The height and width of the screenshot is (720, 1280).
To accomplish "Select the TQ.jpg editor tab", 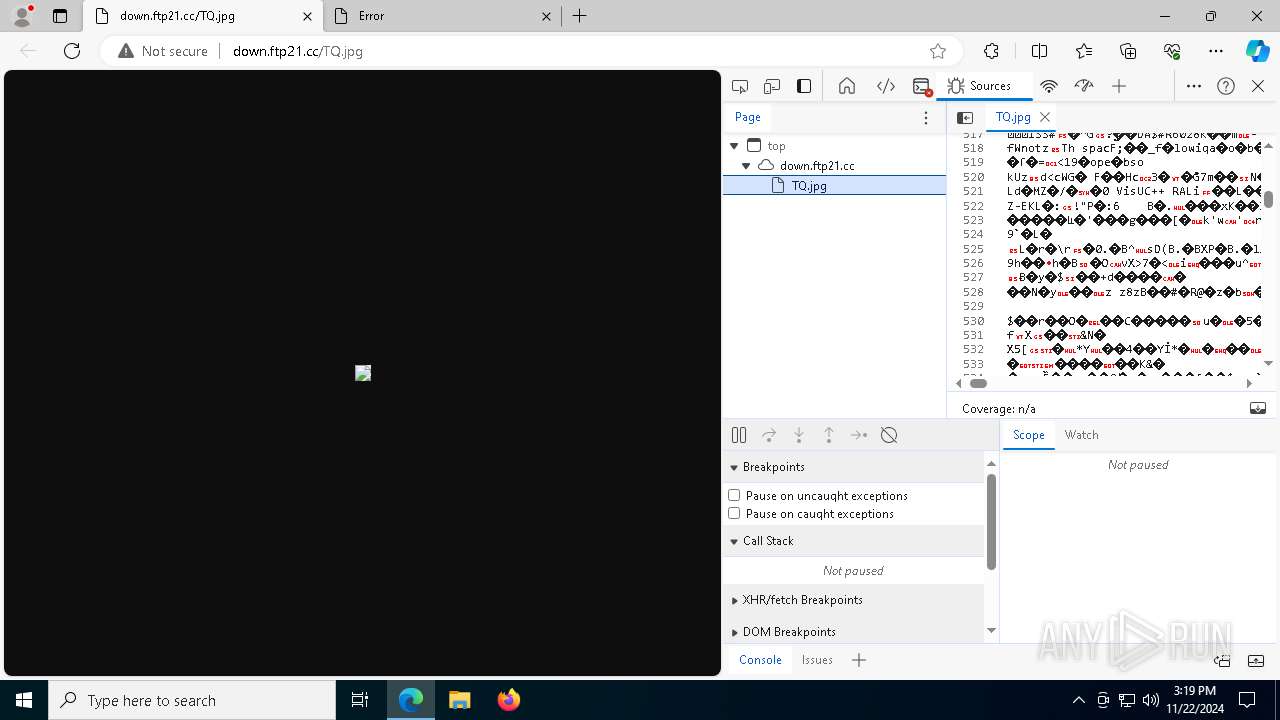I will point(1013,117).
